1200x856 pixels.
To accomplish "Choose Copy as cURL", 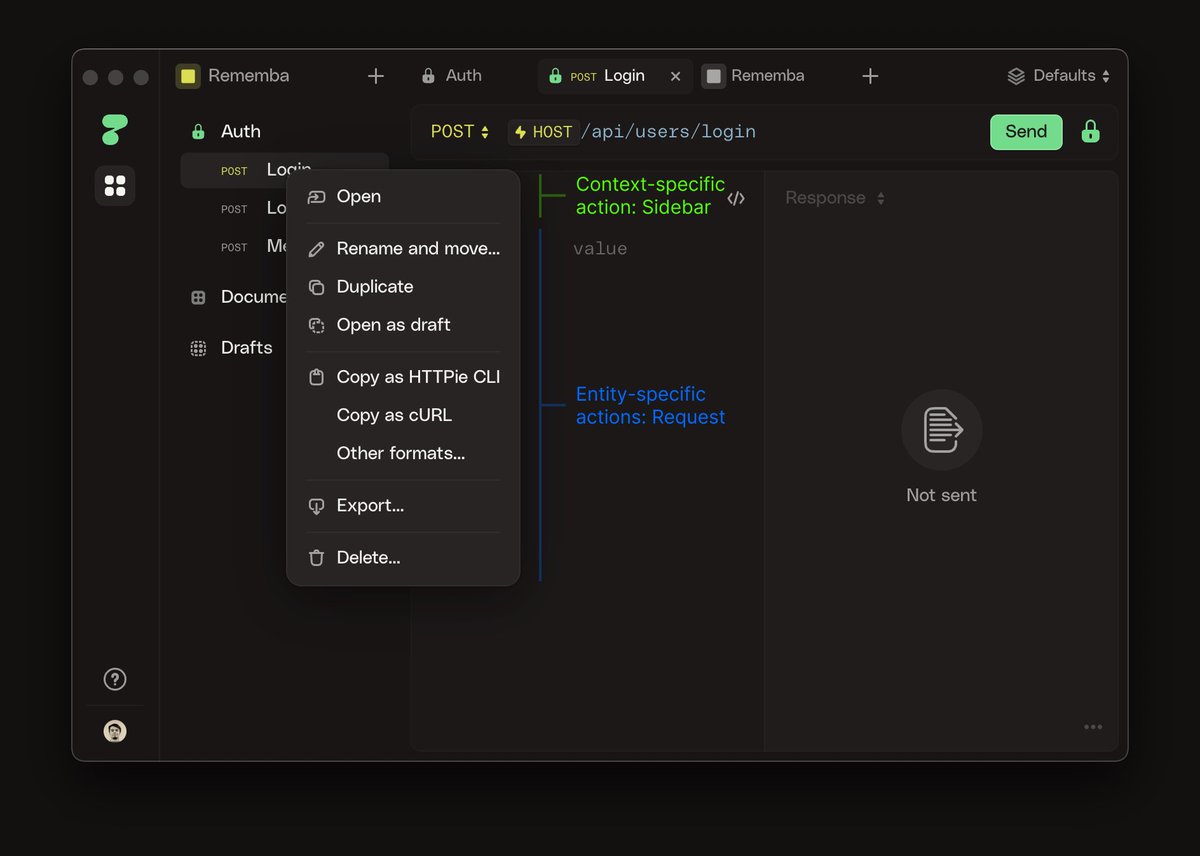I will pos(403,415).
